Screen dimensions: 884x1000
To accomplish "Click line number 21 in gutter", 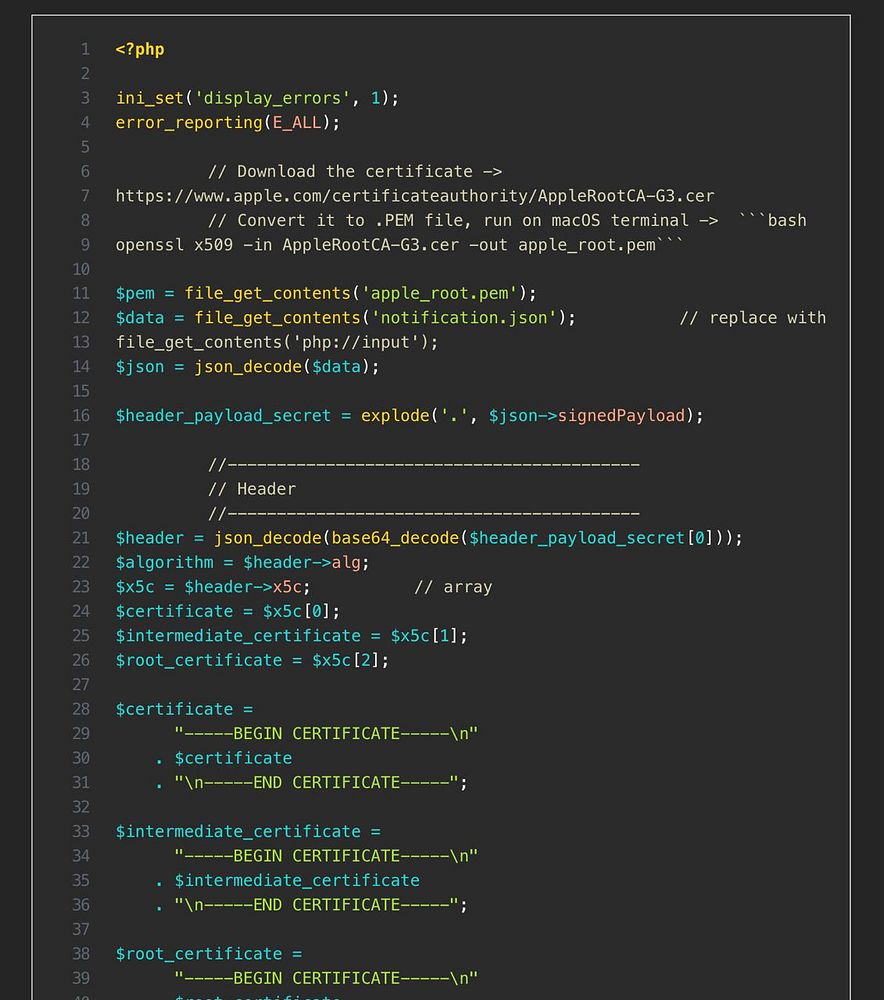I will pyautogui.click(x=81, y=538).
